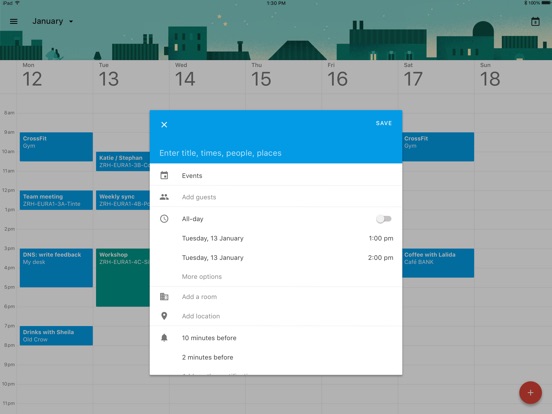
Task: Click the guests people icon
Action: click(x=164, y=197)
